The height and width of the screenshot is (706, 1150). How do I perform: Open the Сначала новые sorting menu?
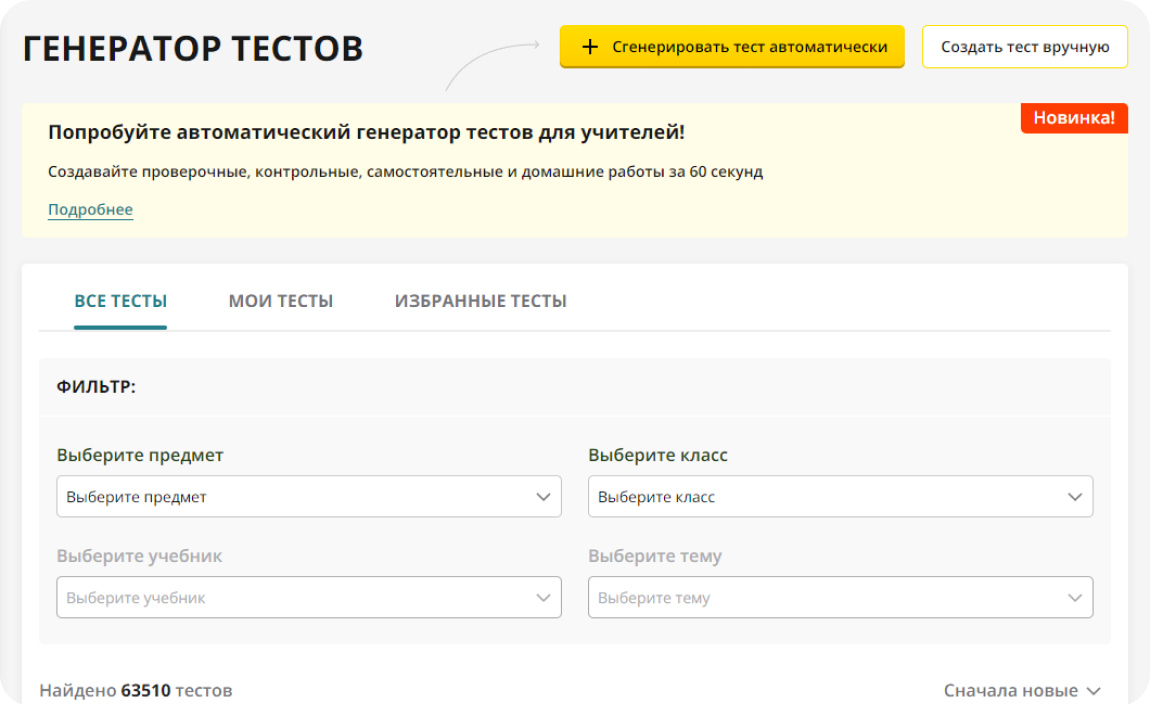coord(1012,691)
